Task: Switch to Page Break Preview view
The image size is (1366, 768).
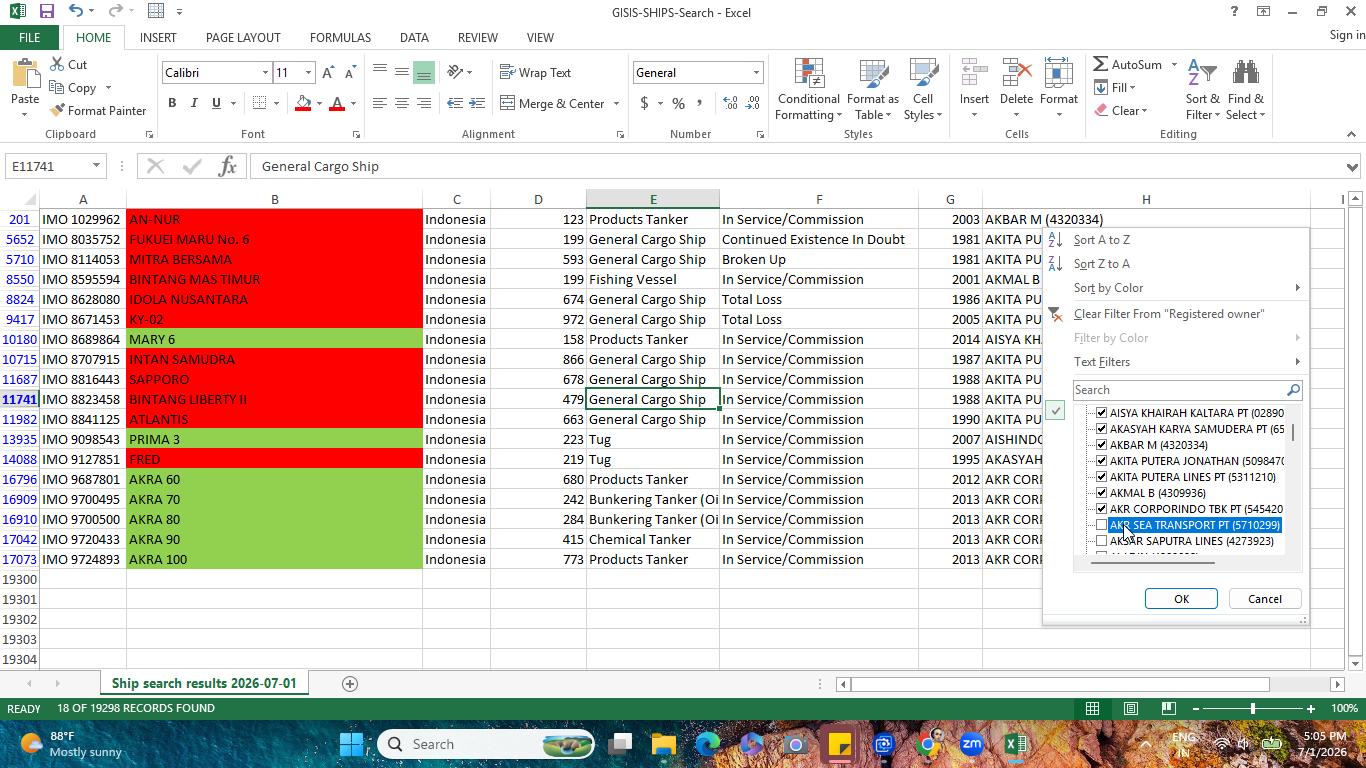Action: tap(1168, 708)
